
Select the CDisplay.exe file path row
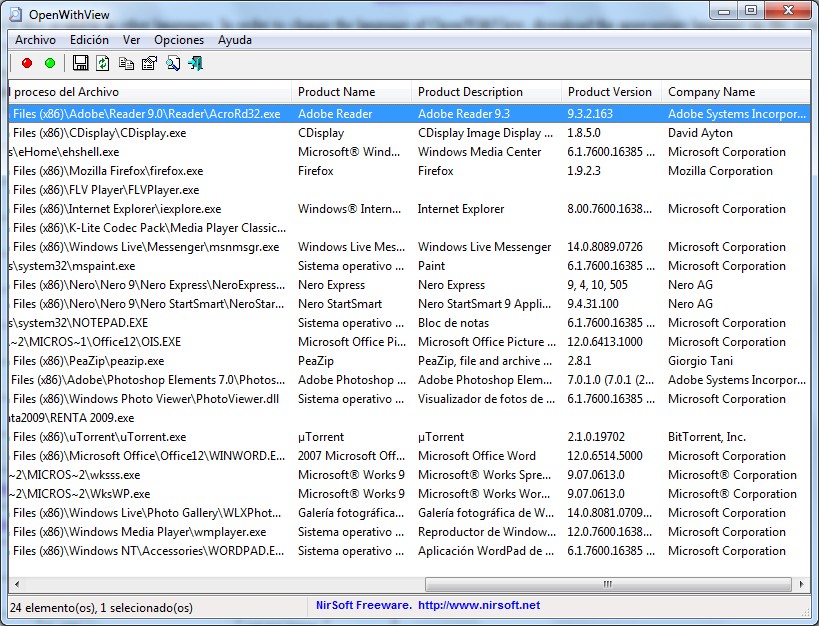pyautogui.click(x=409, y=133)
